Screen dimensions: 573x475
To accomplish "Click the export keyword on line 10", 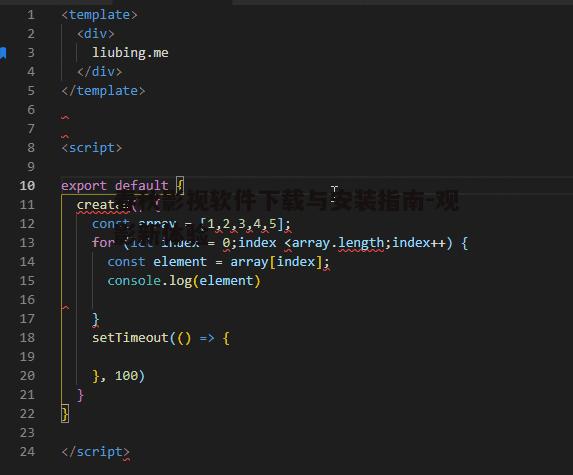I will (84, 186).
